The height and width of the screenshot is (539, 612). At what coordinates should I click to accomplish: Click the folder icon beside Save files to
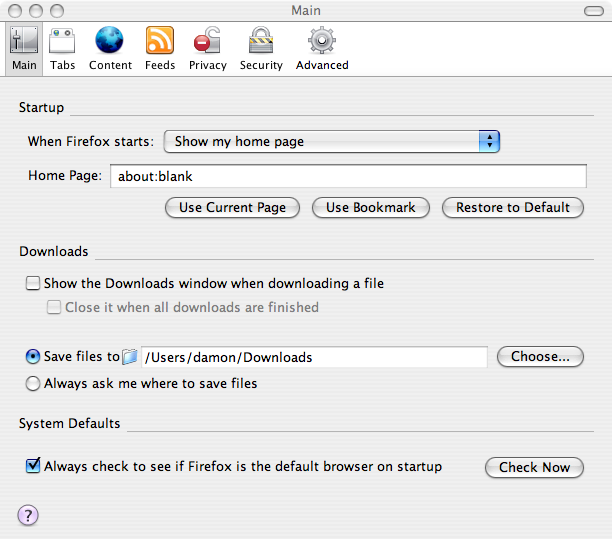[x=130, y=357]
